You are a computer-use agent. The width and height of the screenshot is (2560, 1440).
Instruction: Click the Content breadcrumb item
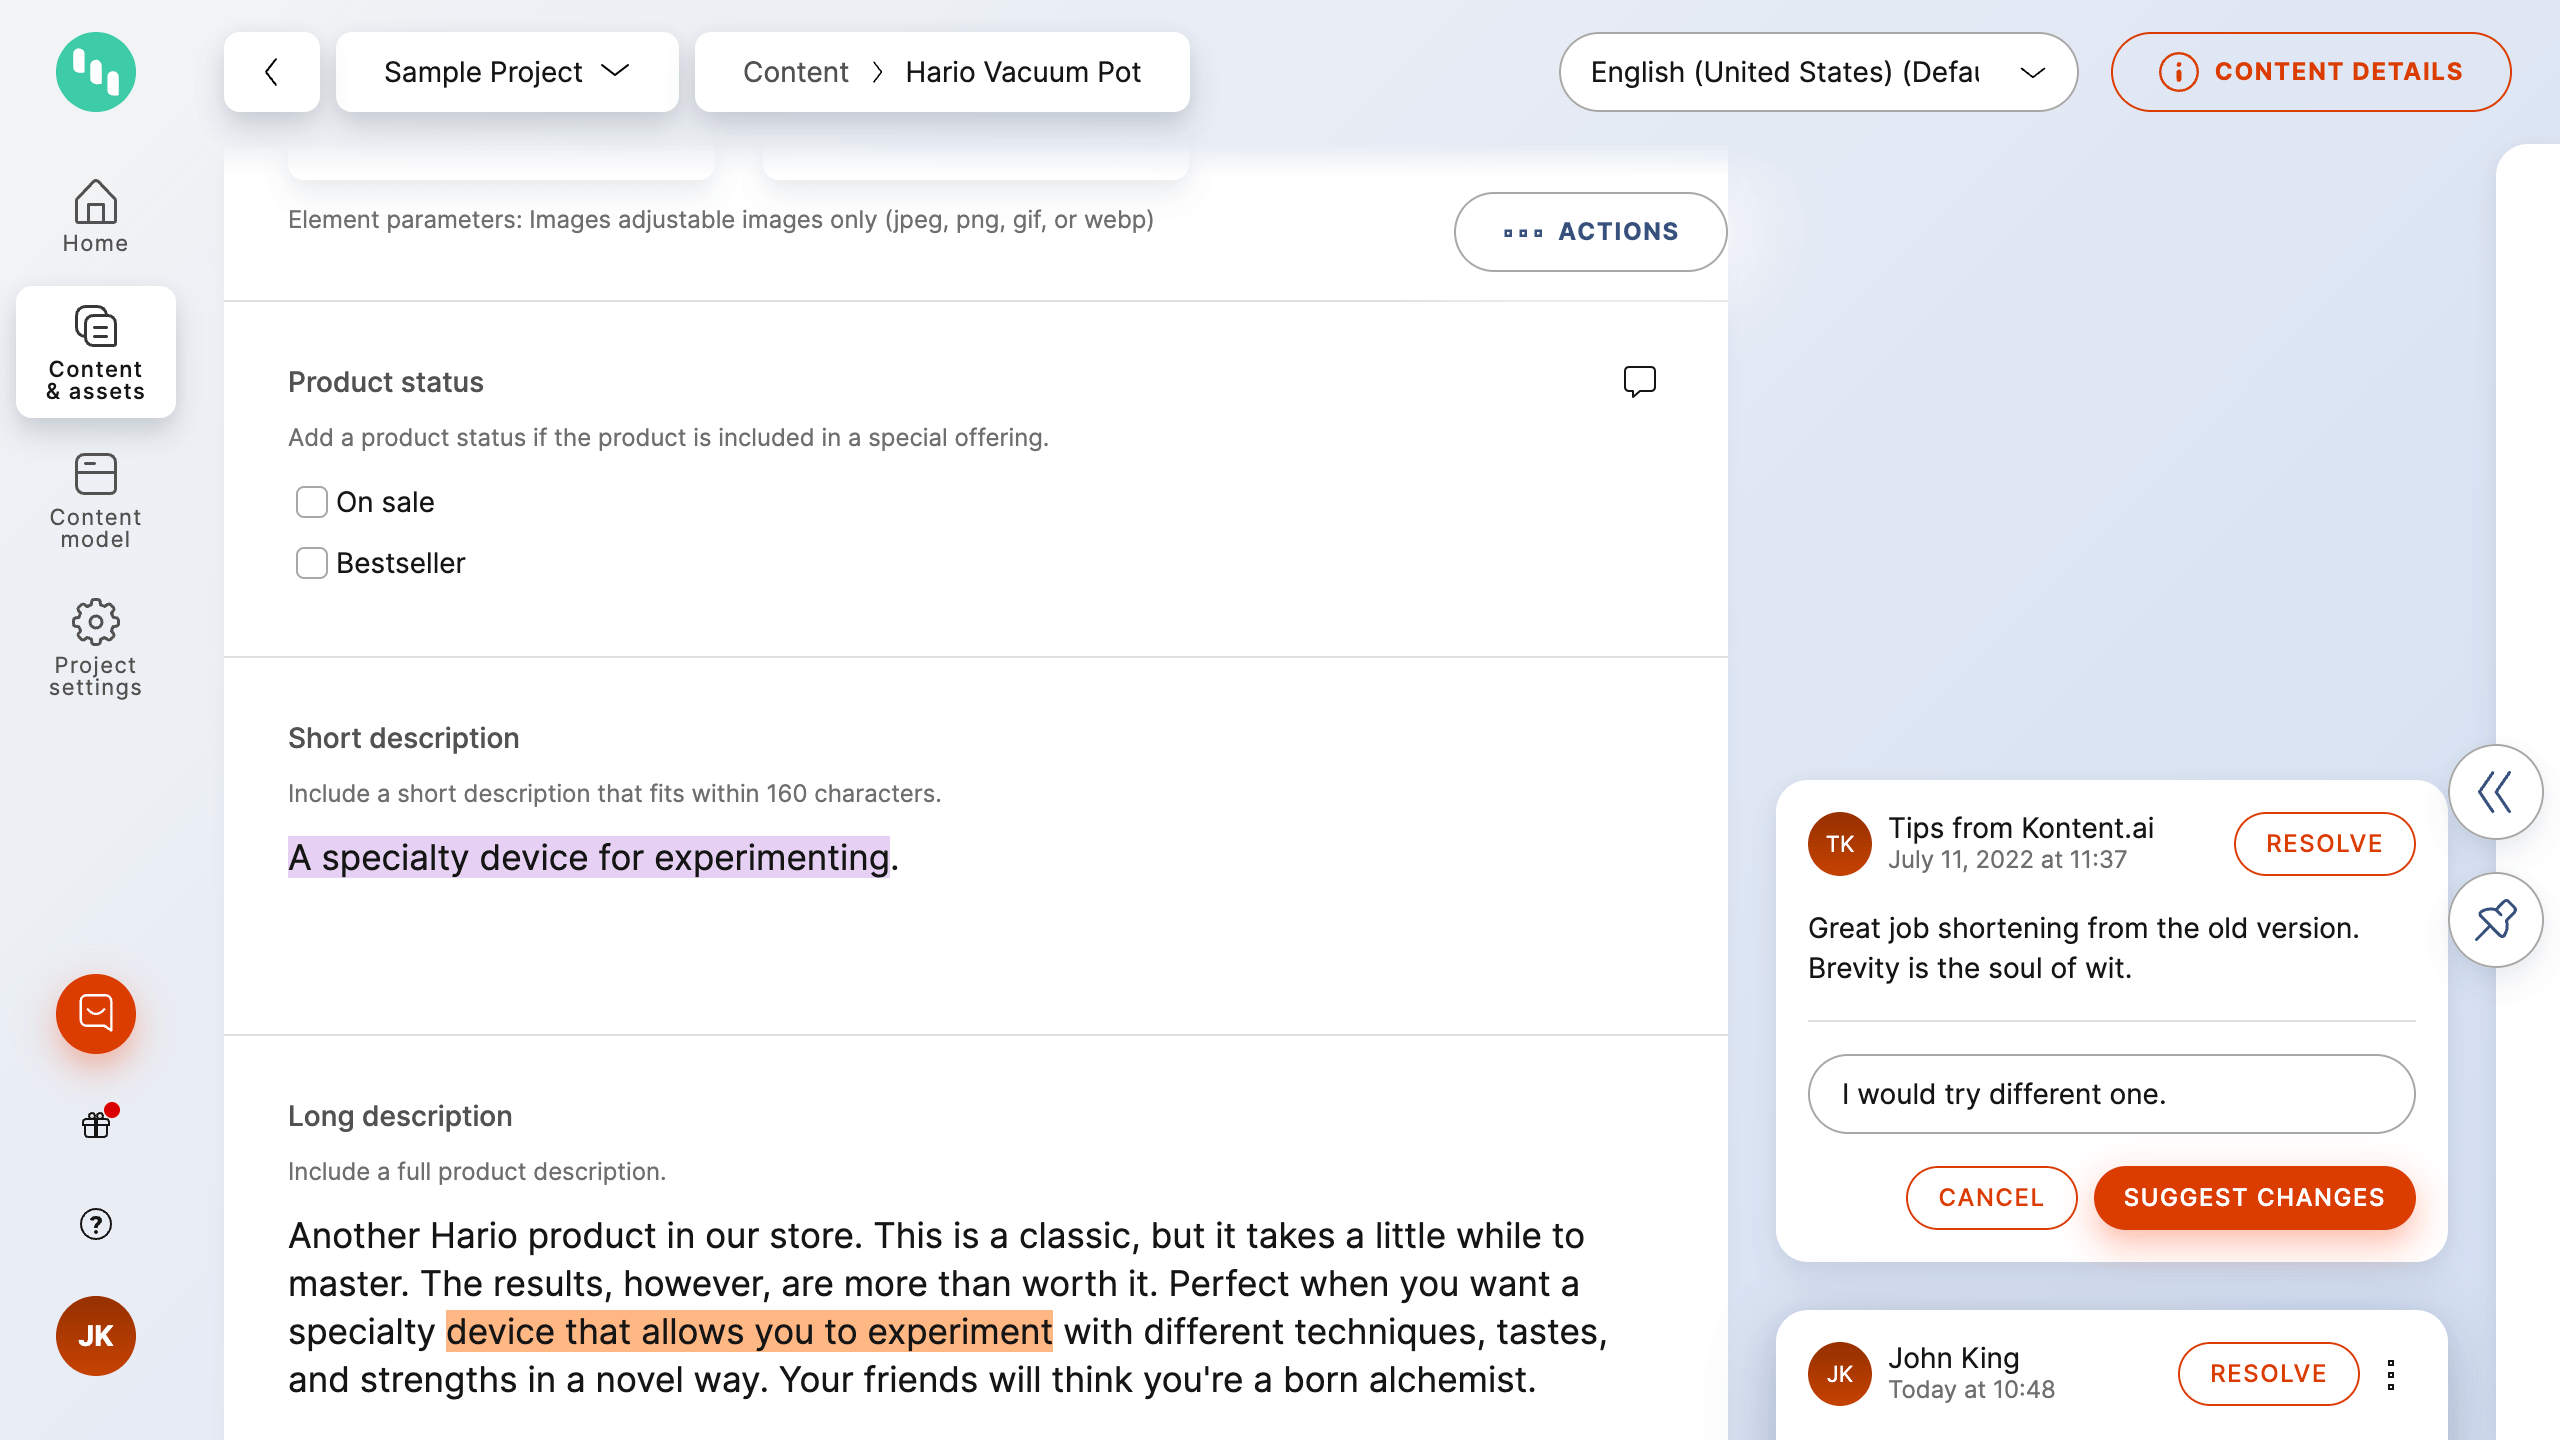tap(795, 72)
